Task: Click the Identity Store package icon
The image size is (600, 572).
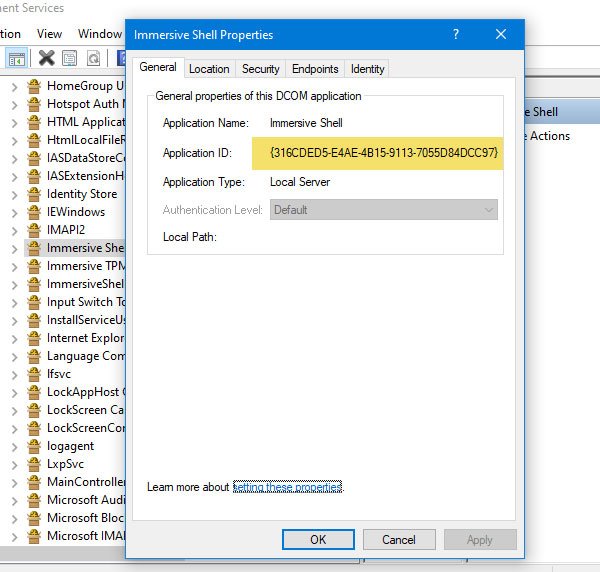Action: pyautogui.click(x=34, y=194)
